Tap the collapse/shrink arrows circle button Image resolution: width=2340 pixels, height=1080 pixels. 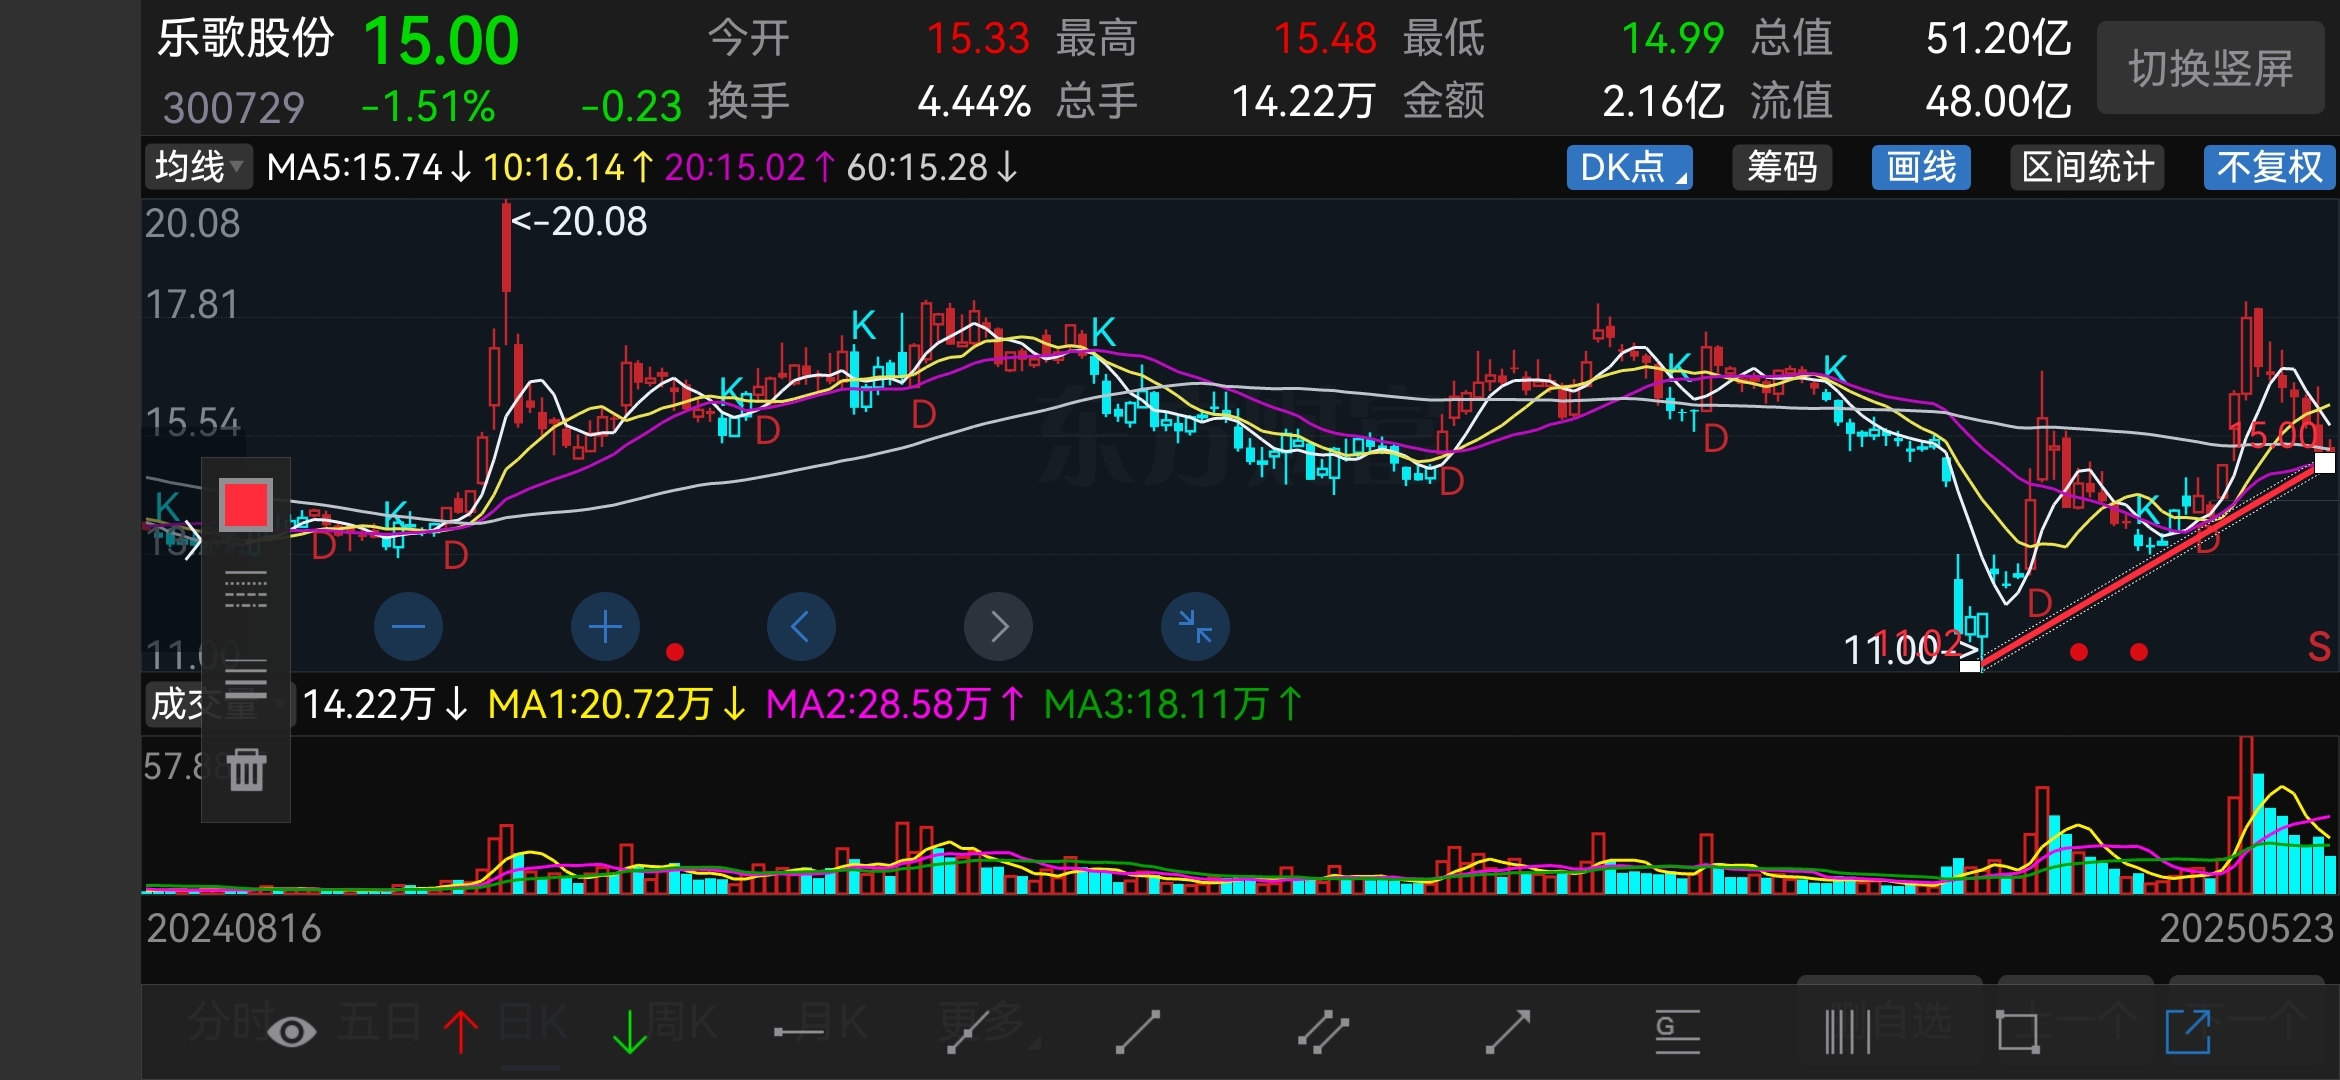pyautogui.click(x=1195, y=627)
